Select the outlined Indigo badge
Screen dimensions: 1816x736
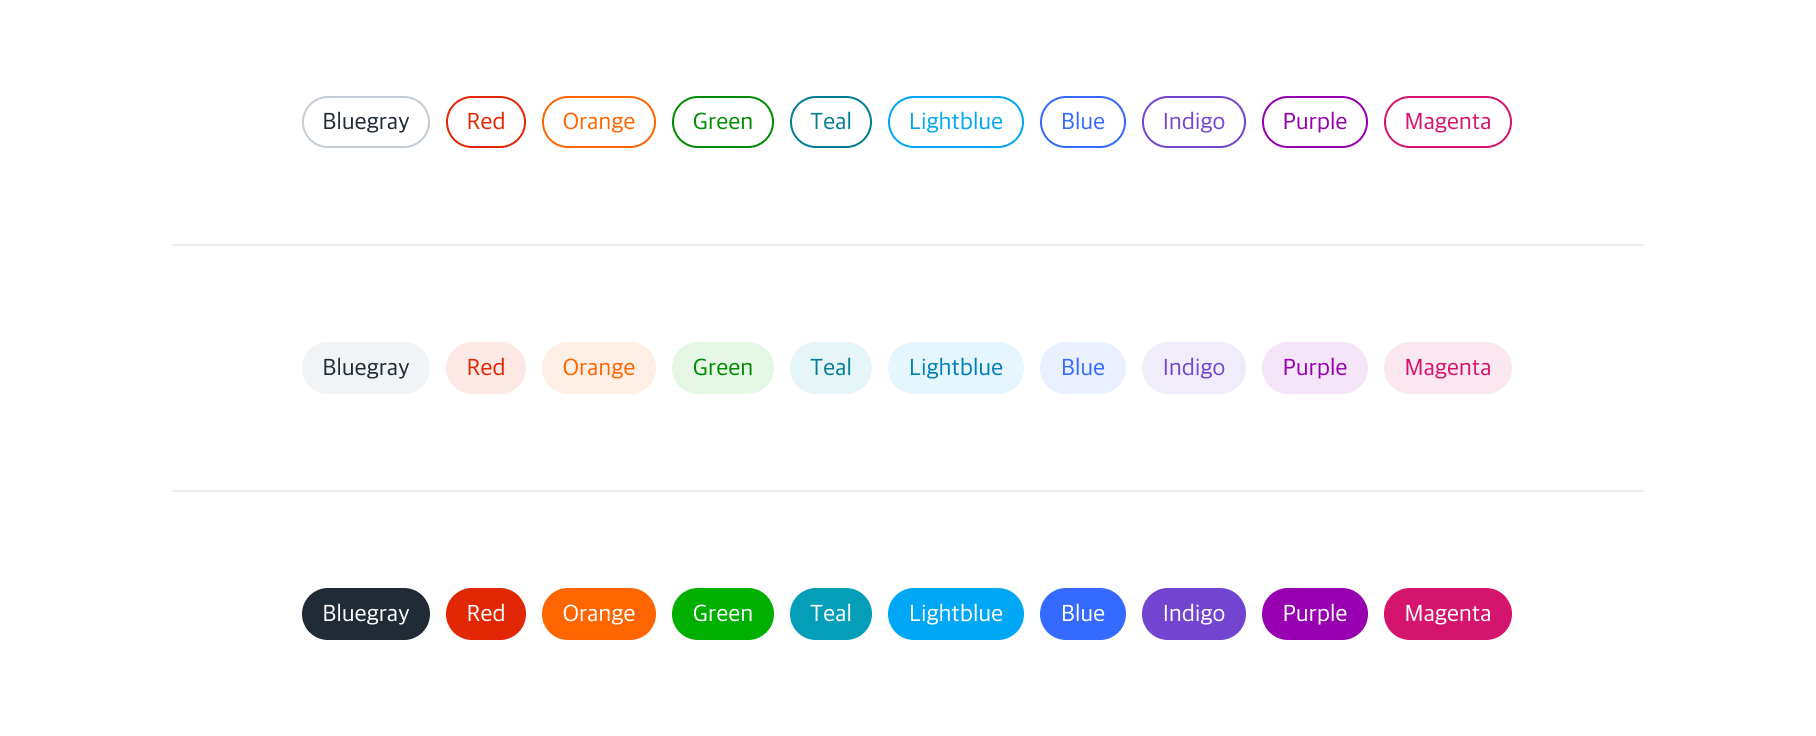click(1193, 122)
